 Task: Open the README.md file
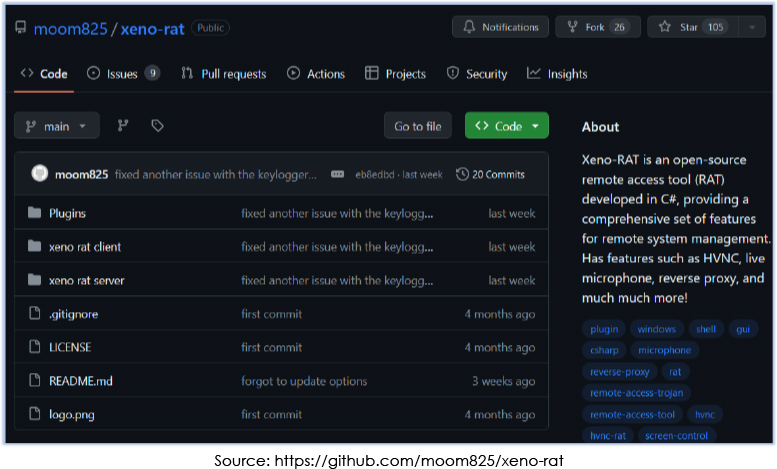81,381
